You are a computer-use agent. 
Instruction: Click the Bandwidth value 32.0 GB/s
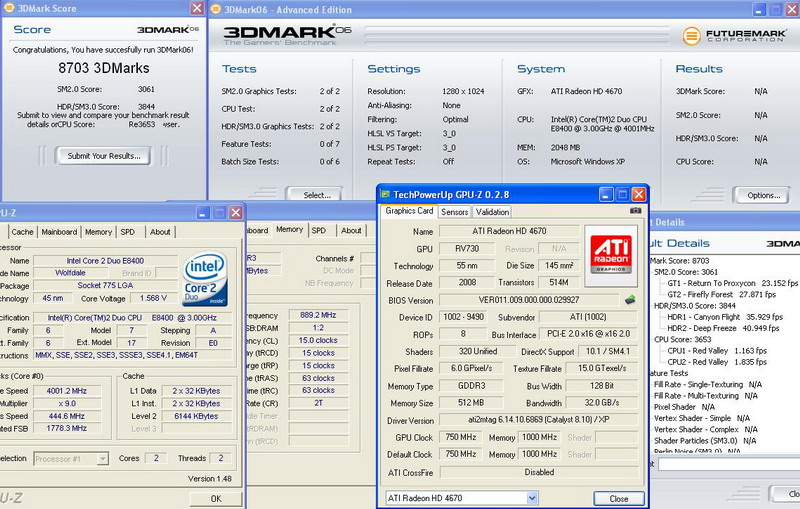pyautogui.click(x=602, y=402)
